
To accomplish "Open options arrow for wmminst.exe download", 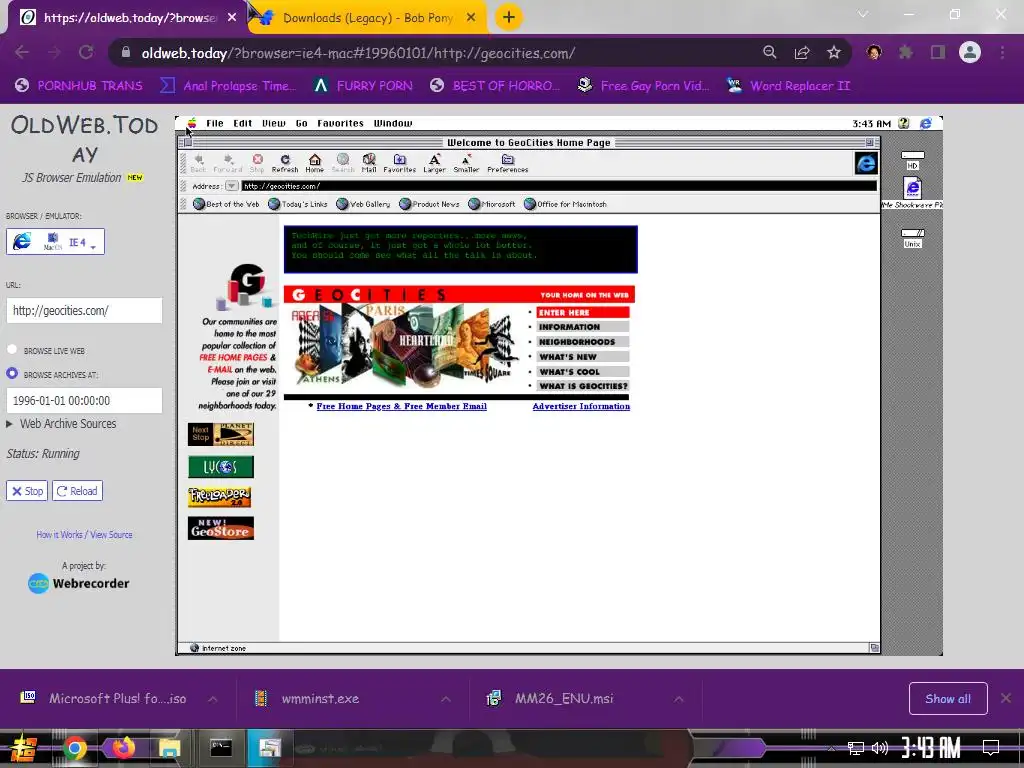I will point(446,699).
